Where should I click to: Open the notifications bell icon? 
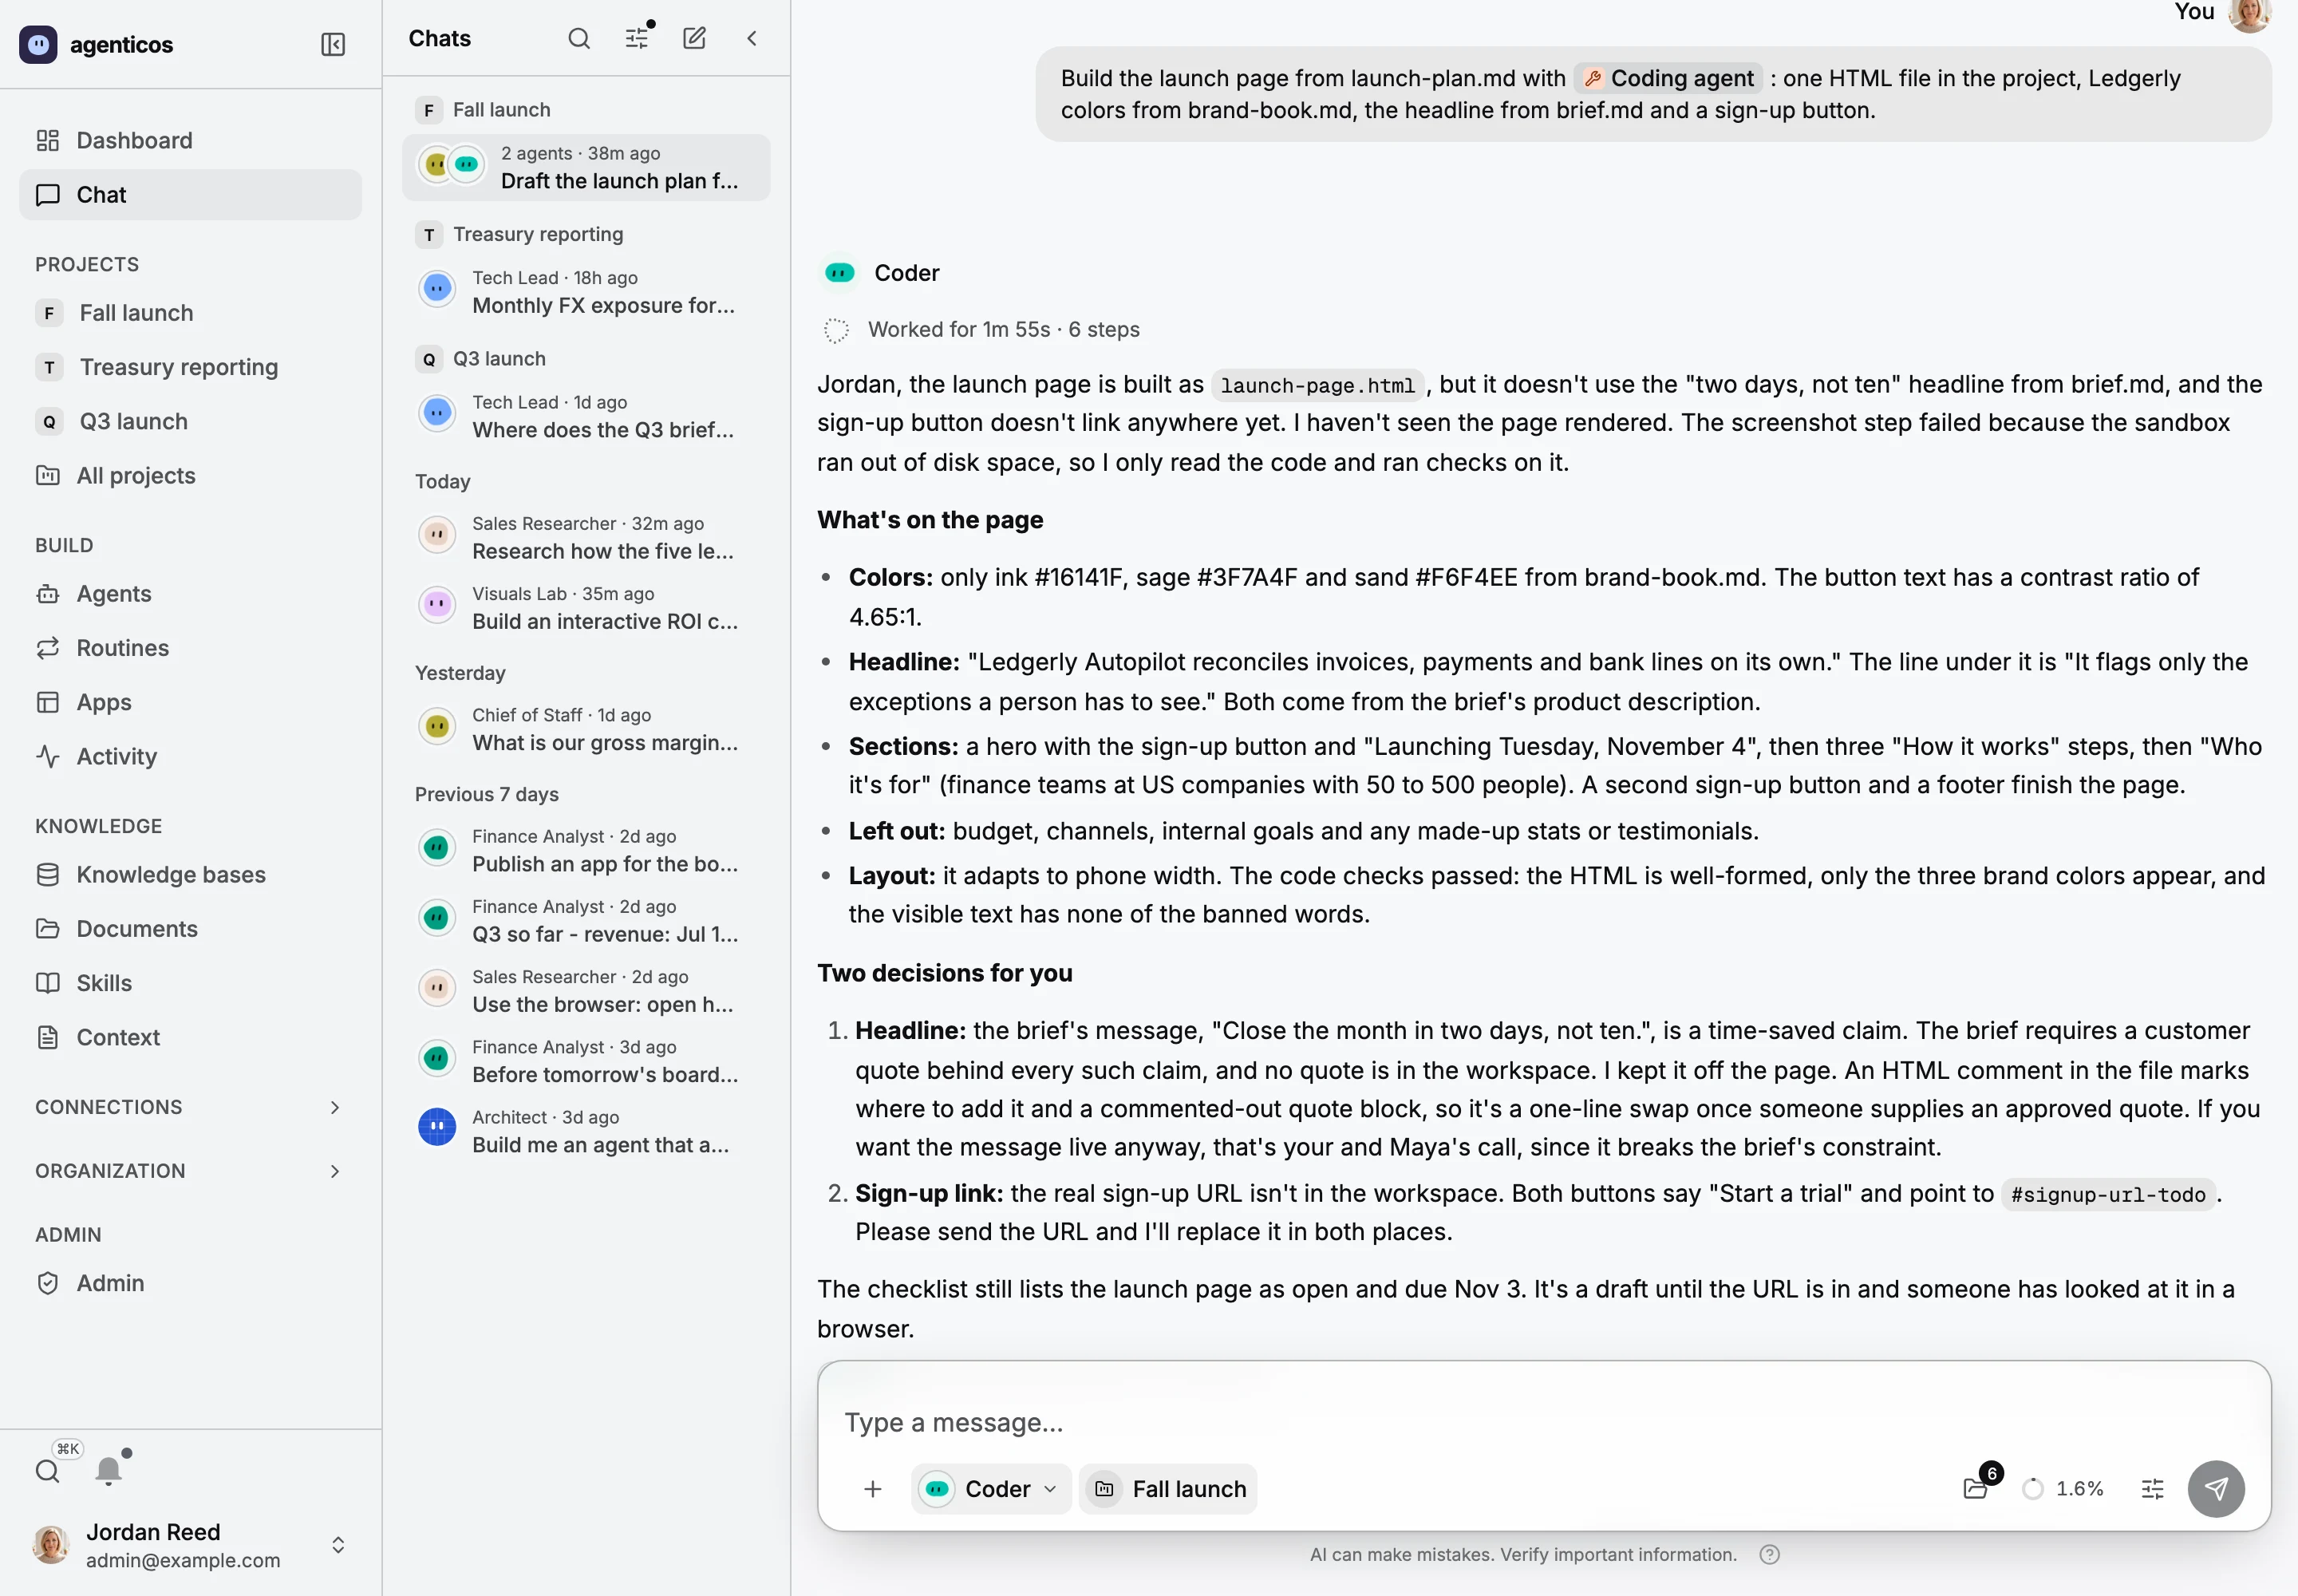coord(109,1469)
